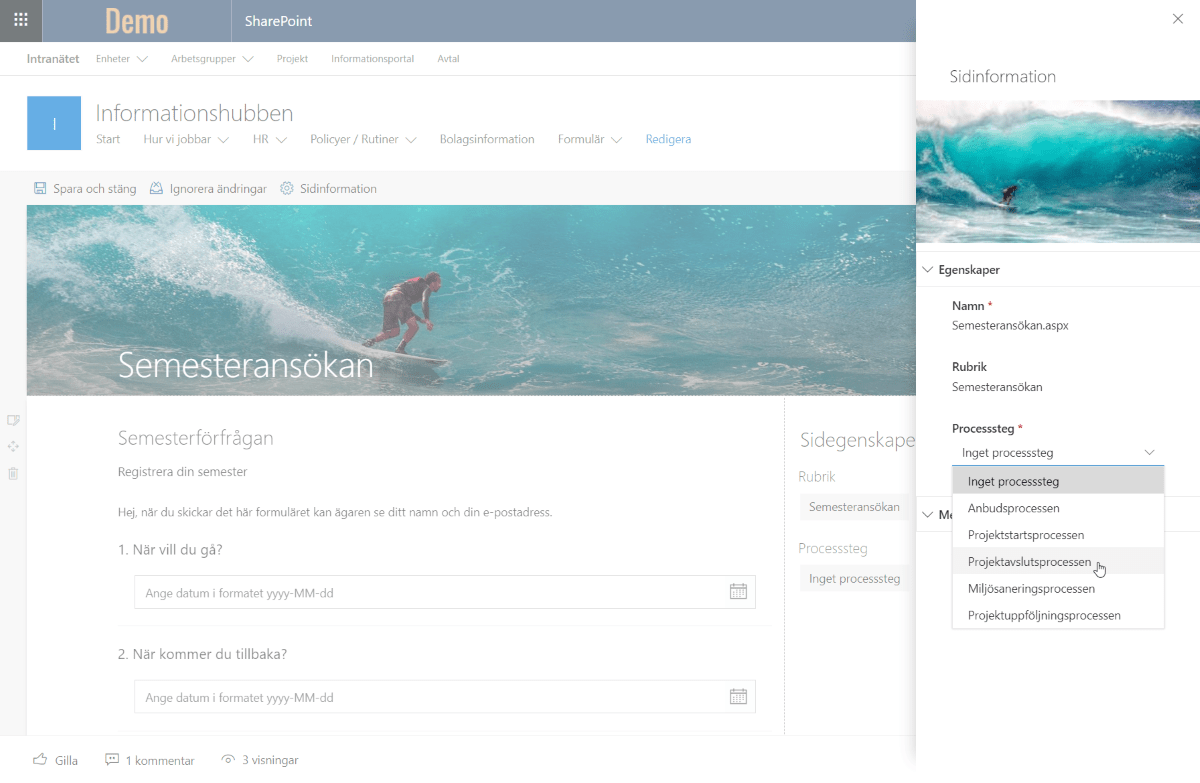The height and width of the screenshot is (783, 1200).
Task: Open the Processteg dropdown field
Action: [1057, 453]
